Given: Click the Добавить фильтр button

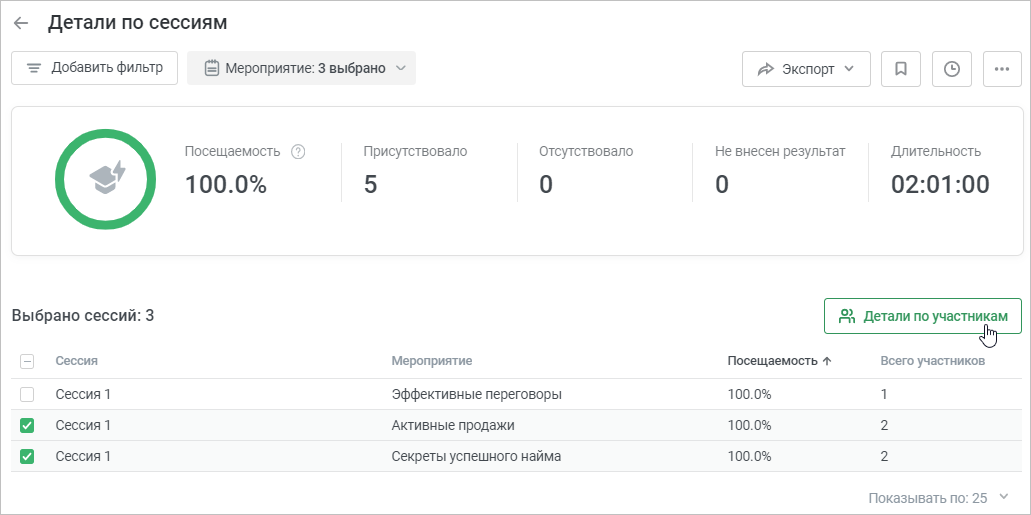Looking at the screenshot, I should coord(94,68).
